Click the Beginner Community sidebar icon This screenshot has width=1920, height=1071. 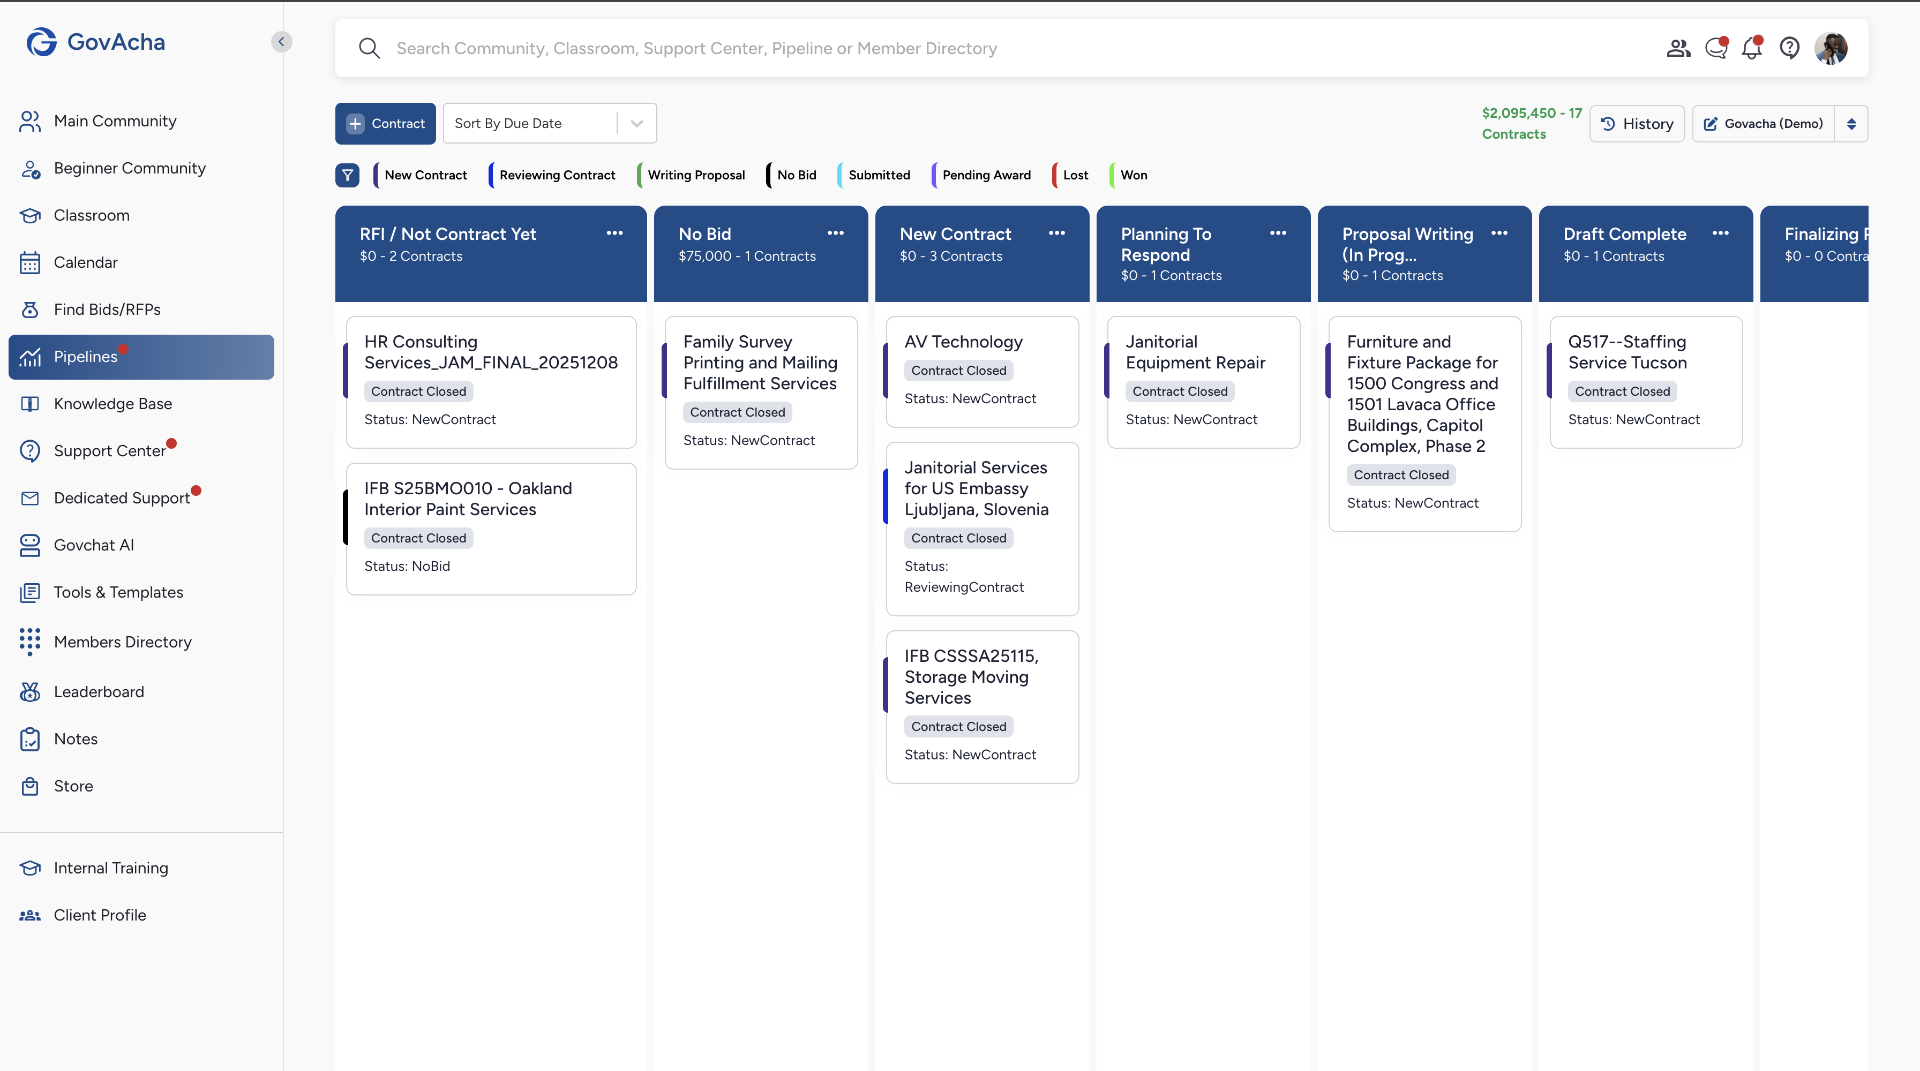point(30,168)
